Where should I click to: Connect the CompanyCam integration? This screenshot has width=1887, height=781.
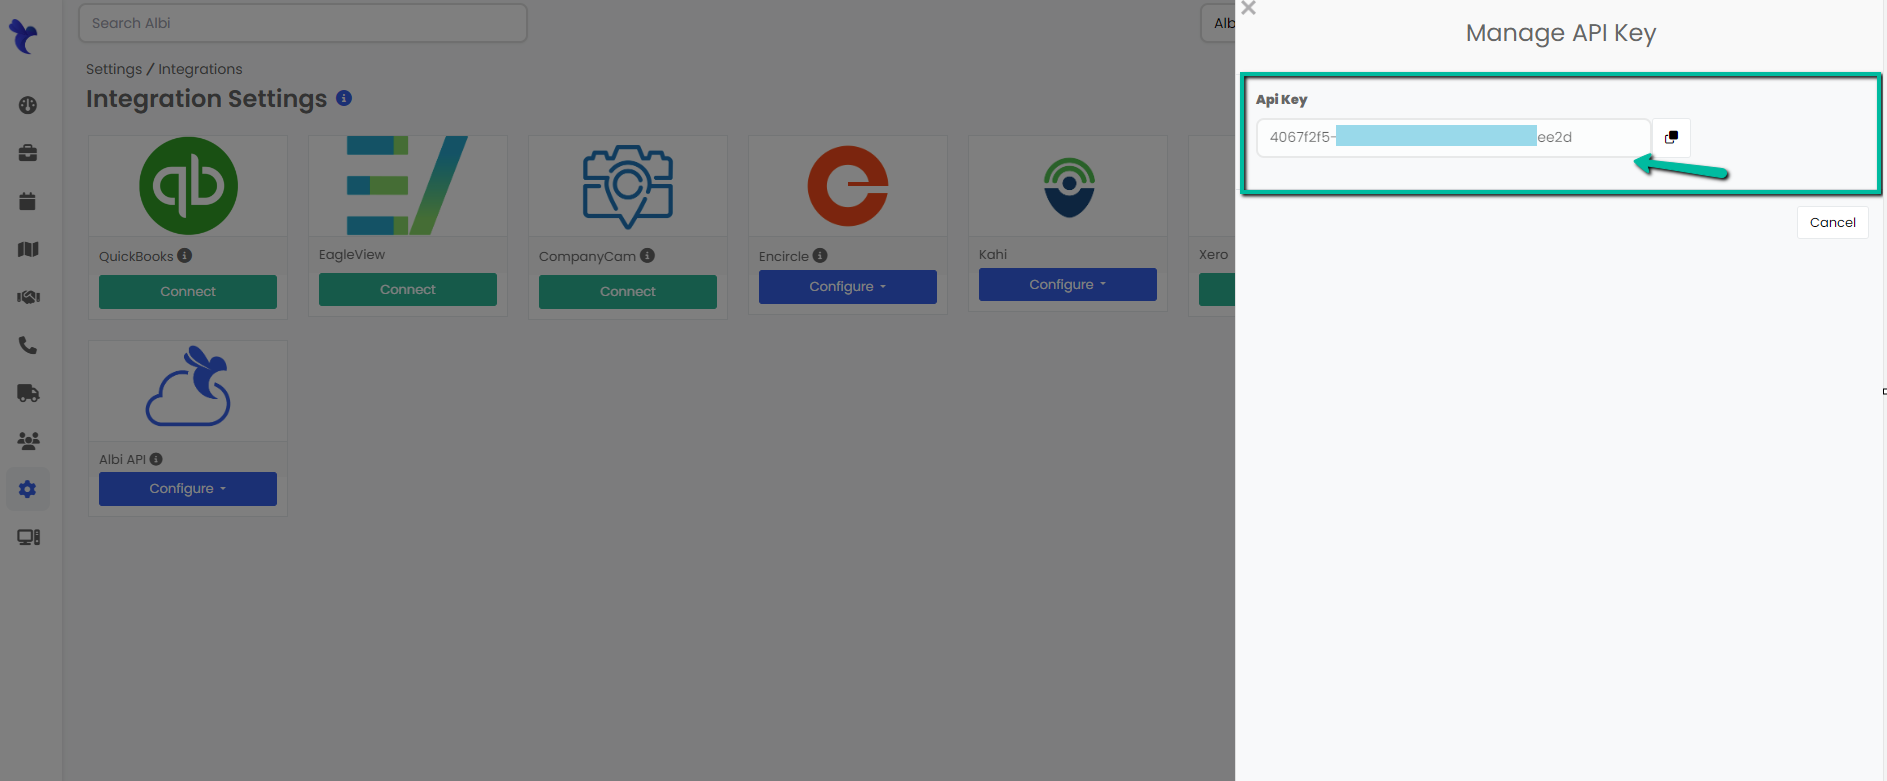(628, 292)
